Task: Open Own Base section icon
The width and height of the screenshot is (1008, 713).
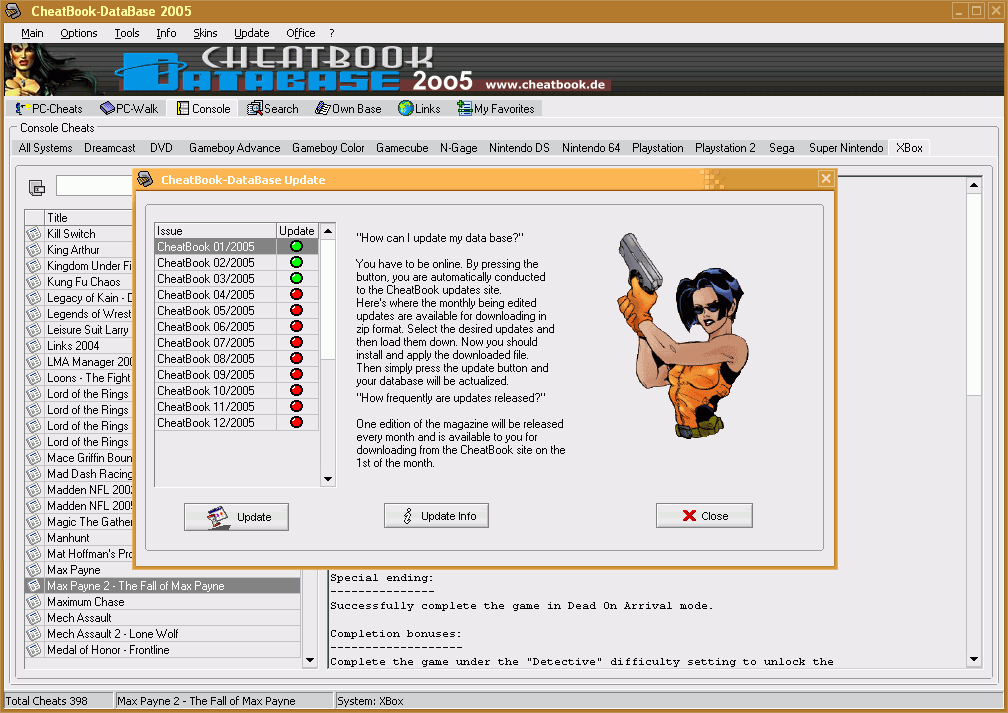Action: pos(322,109)
